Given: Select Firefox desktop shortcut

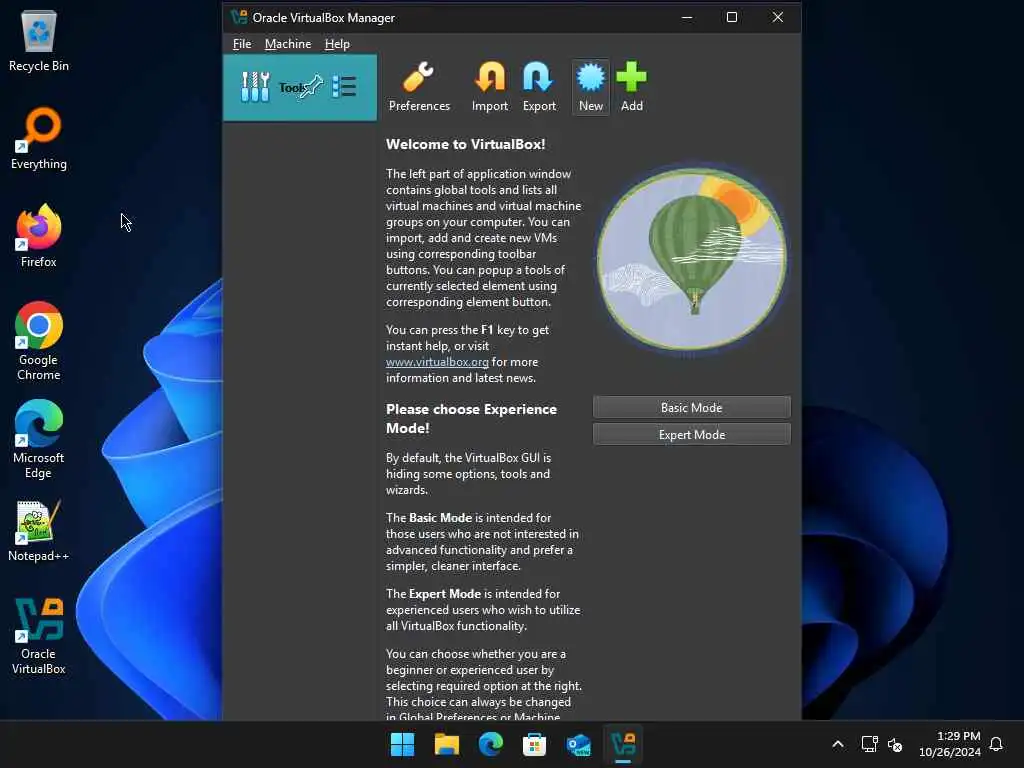Looking at the screenshot, I should (39, 236).
